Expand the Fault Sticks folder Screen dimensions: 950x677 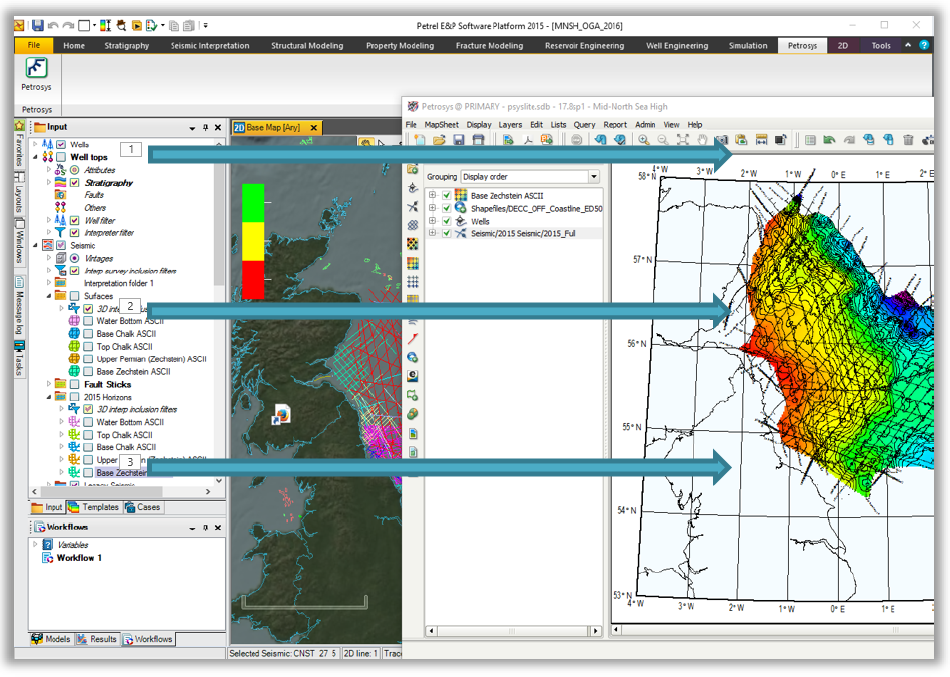click(x=48, y=384)
